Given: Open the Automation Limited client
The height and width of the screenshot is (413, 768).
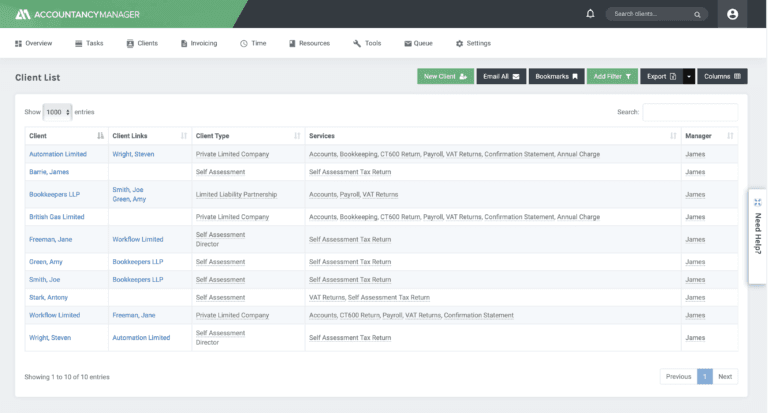Looking at the screenshot, I should (x=58, y=154).
